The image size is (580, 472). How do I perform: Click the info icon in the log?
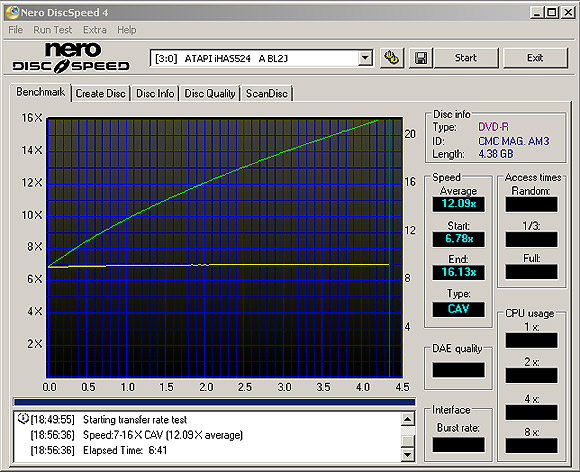click(x=23, y=418)
